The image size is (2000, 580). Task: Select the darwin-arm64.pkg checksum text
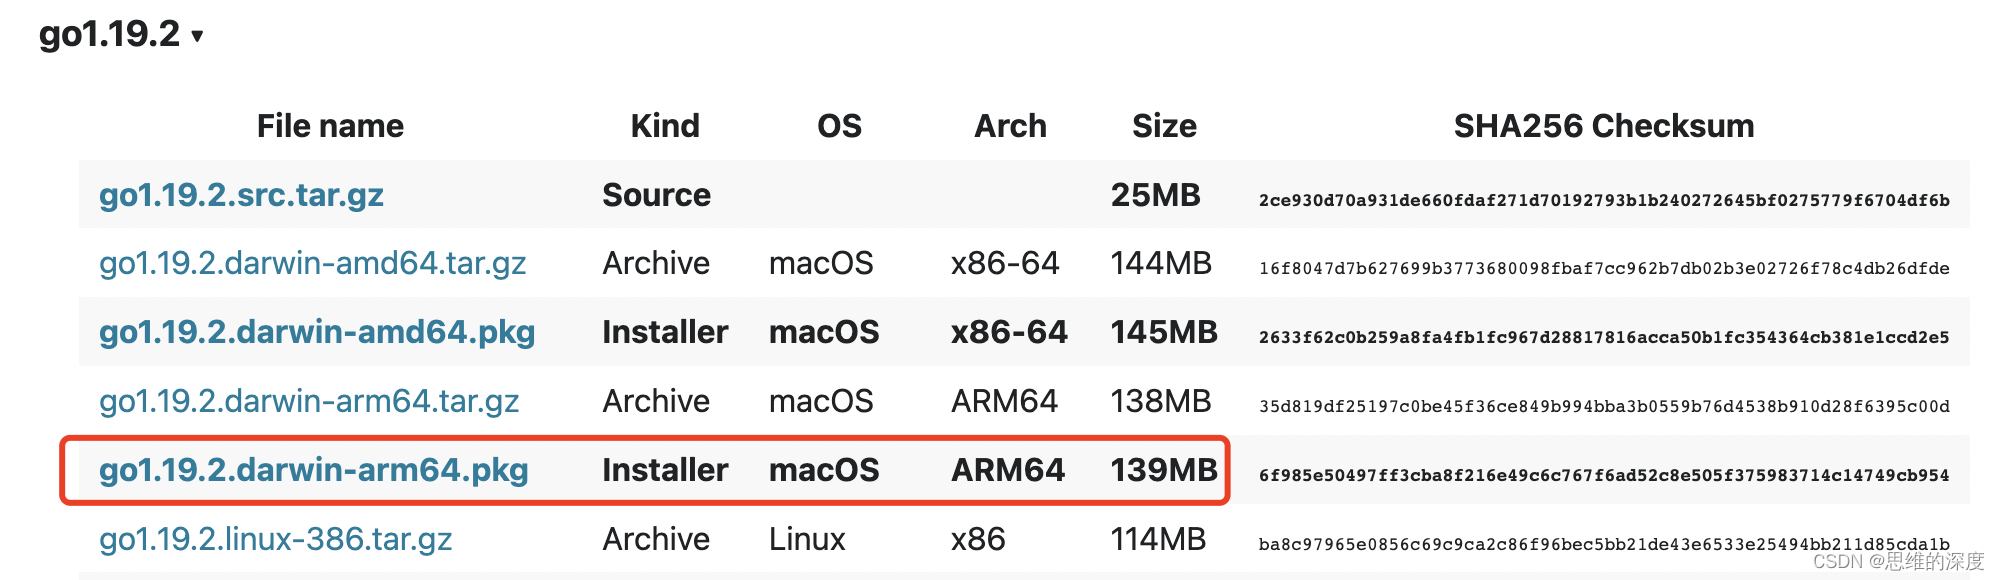[x=1603, y=476]
